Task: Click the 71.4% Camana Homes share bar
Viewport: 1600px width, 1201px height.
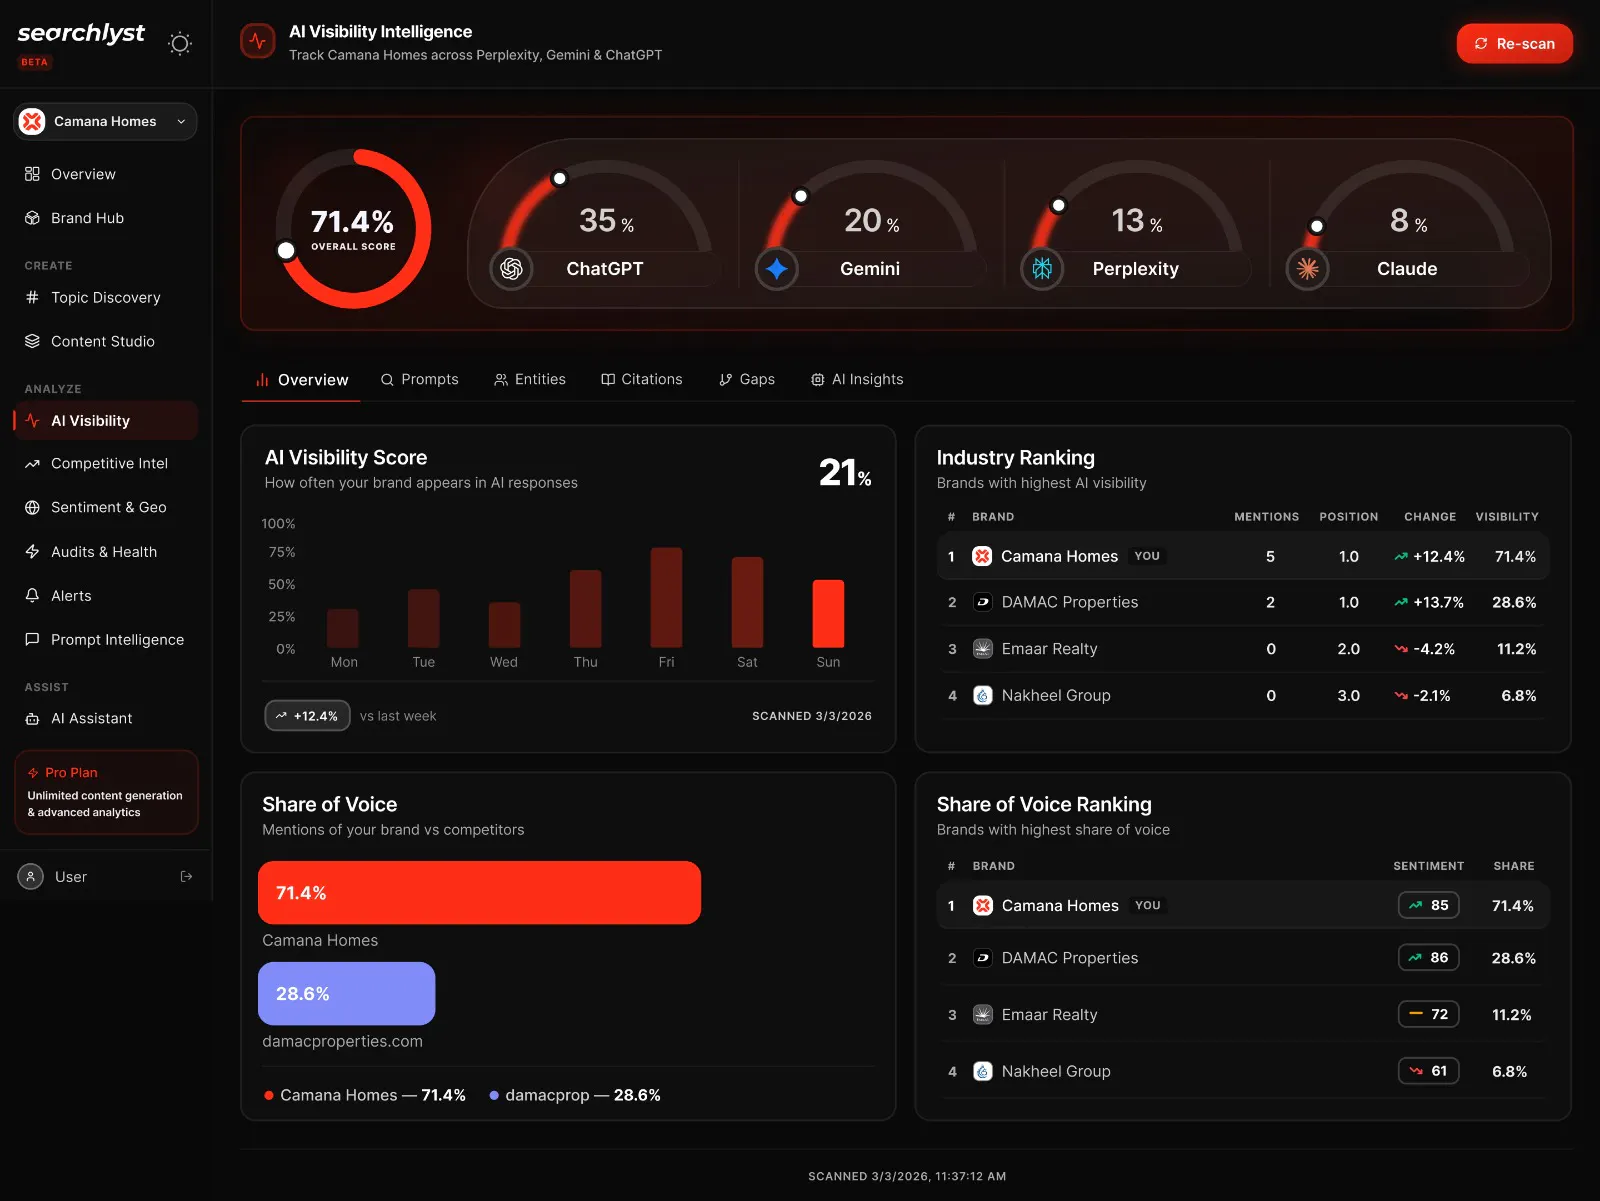Action: click(479, 893)
